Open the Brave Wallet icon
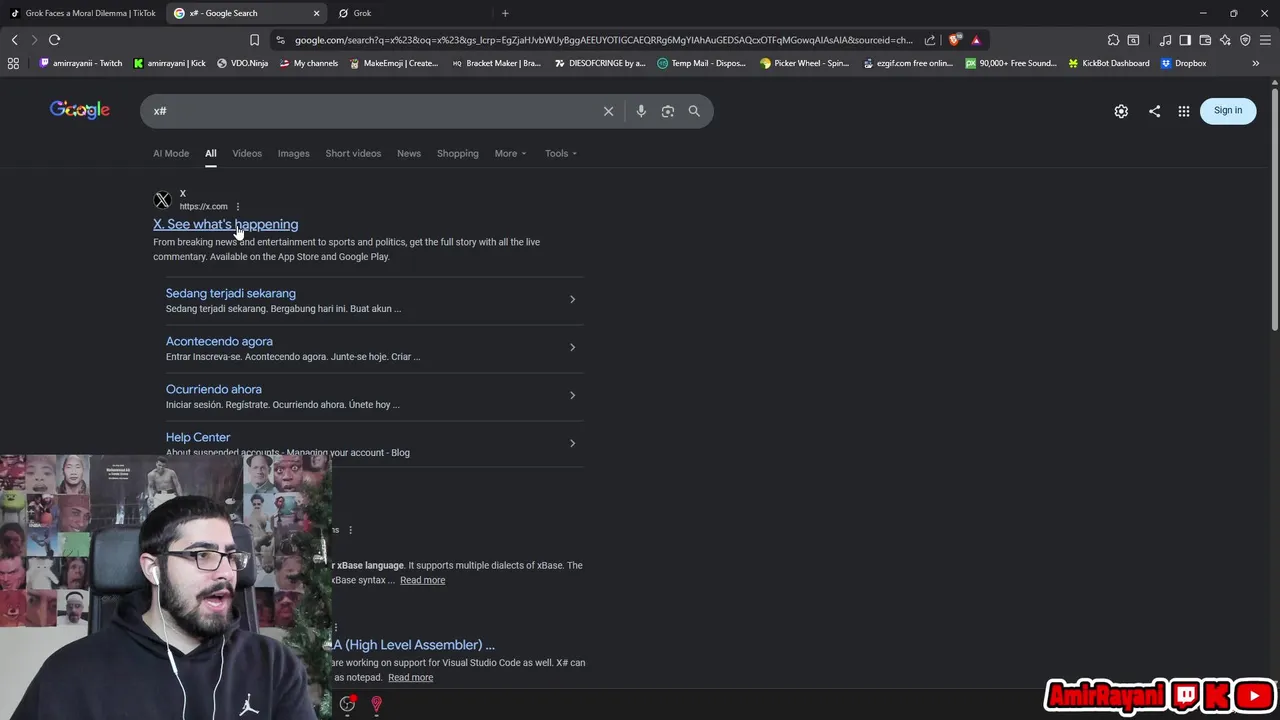Viewport: 1280px width, 720px height. (x=1205, y=40)
